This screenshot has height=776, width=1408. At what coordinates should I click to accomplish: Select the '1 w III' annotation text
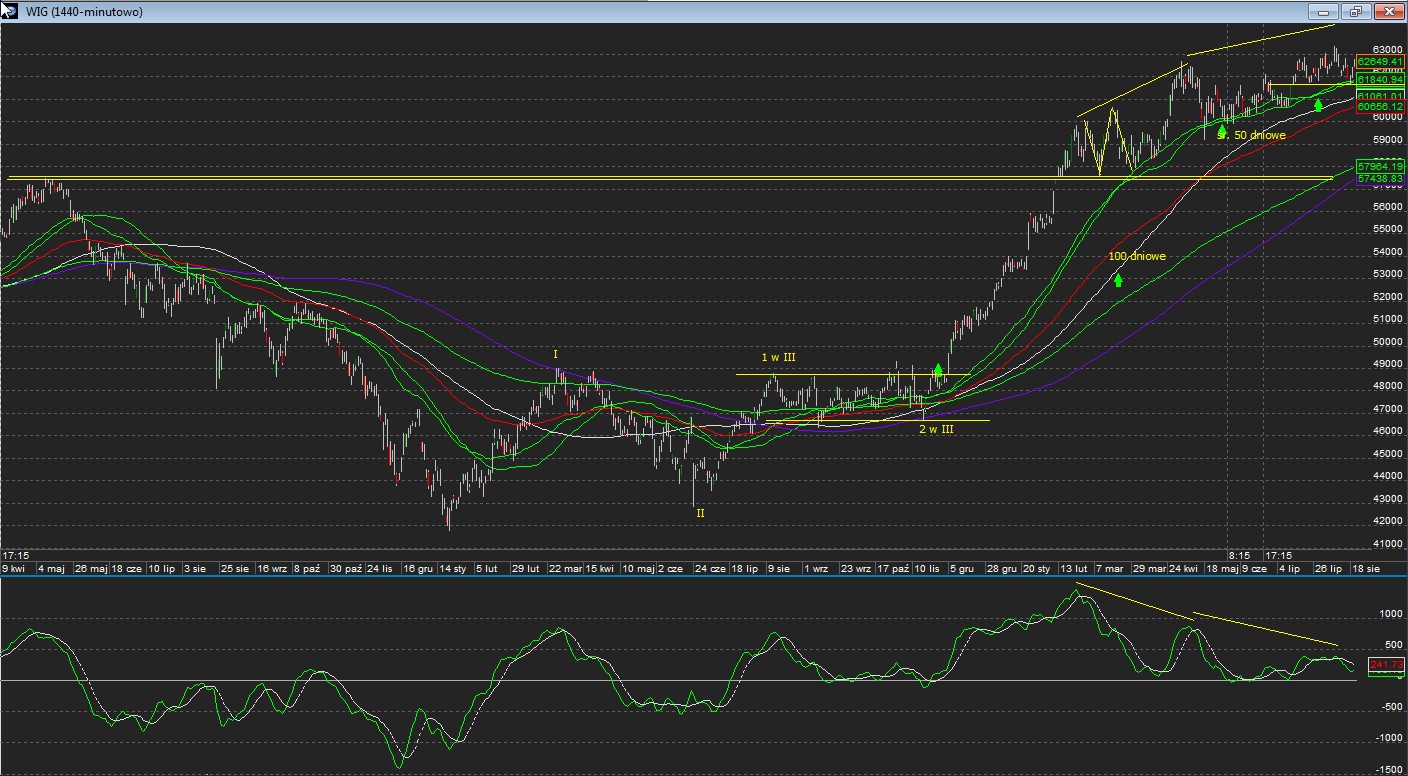coord(779,357)
